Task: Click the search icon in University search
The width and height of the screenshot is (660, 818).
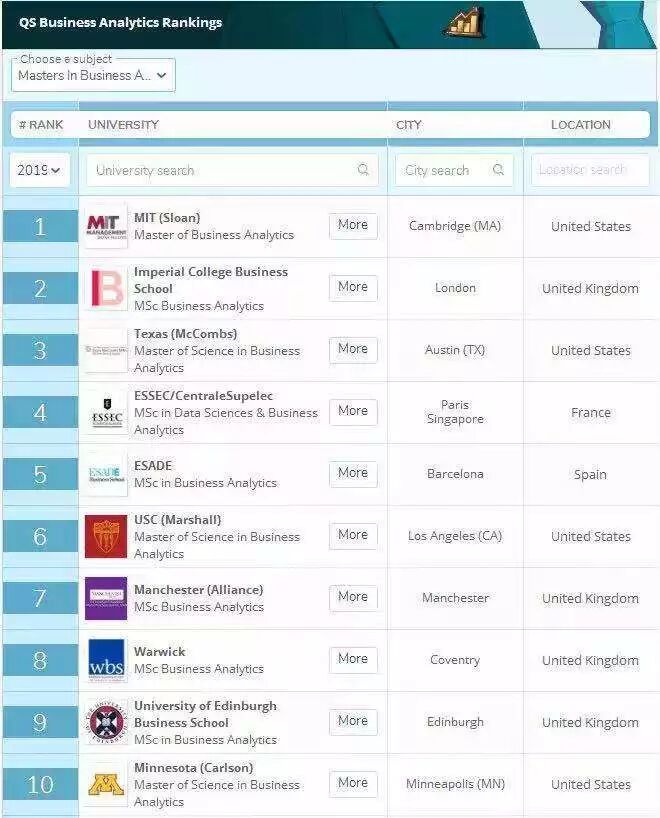Action: pos(363,170)
